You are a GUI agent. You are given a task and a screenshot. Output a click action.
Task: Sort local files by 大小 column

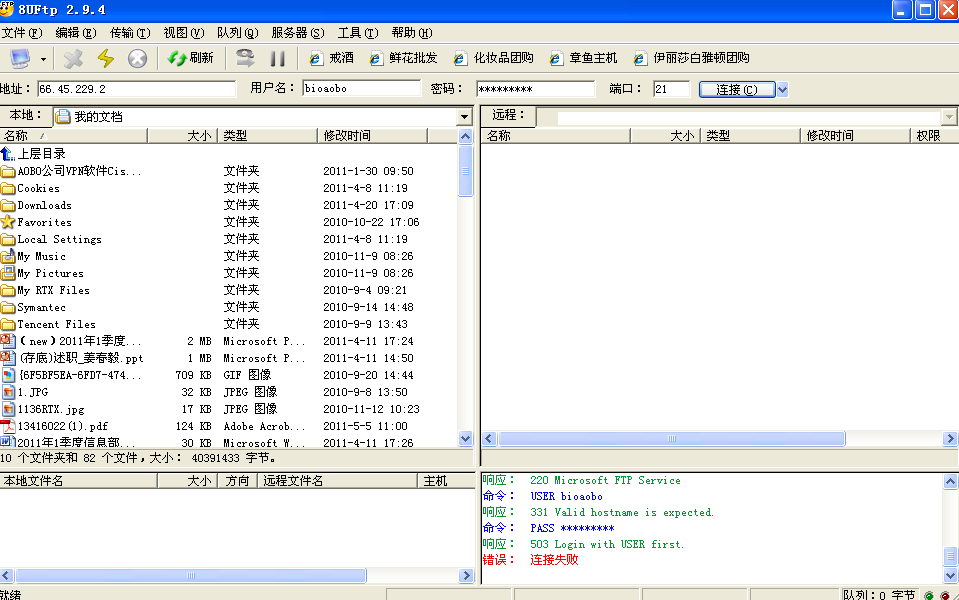(181, 135)
